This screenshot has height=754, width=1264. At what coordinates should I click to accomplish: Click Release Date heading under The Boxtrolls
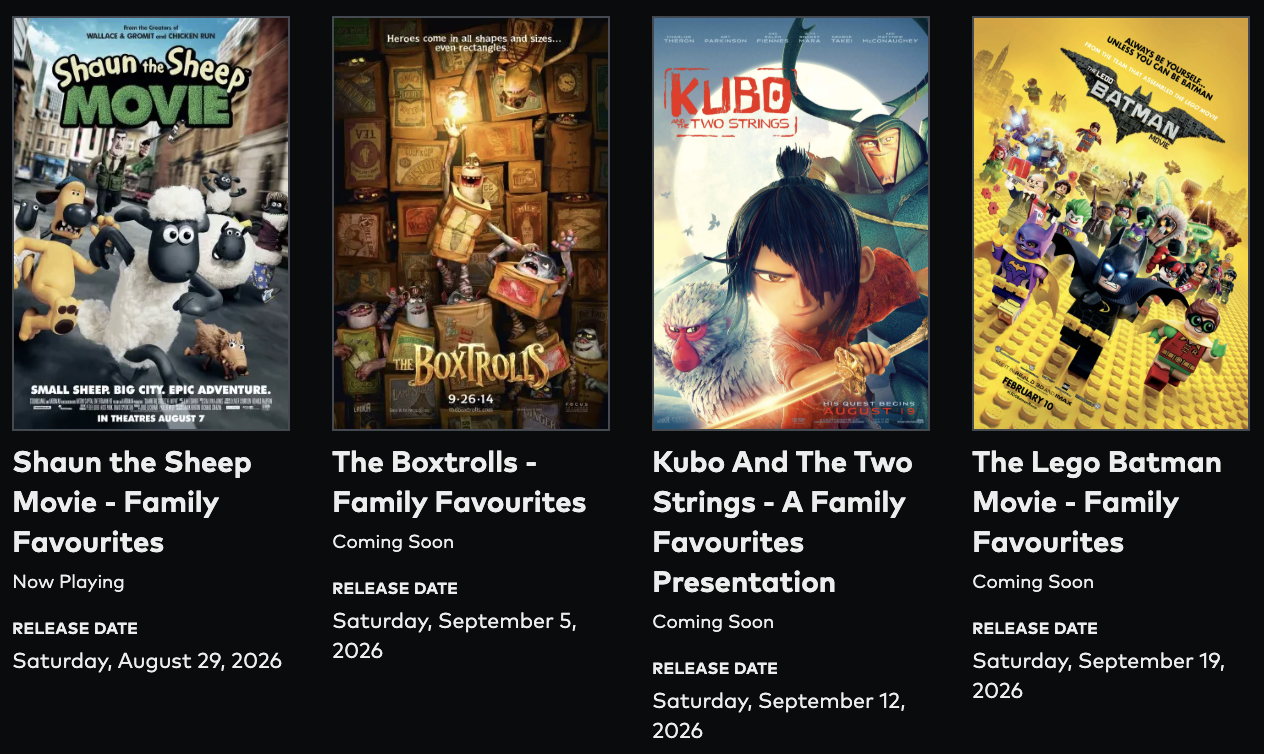(x=395, y=589)
